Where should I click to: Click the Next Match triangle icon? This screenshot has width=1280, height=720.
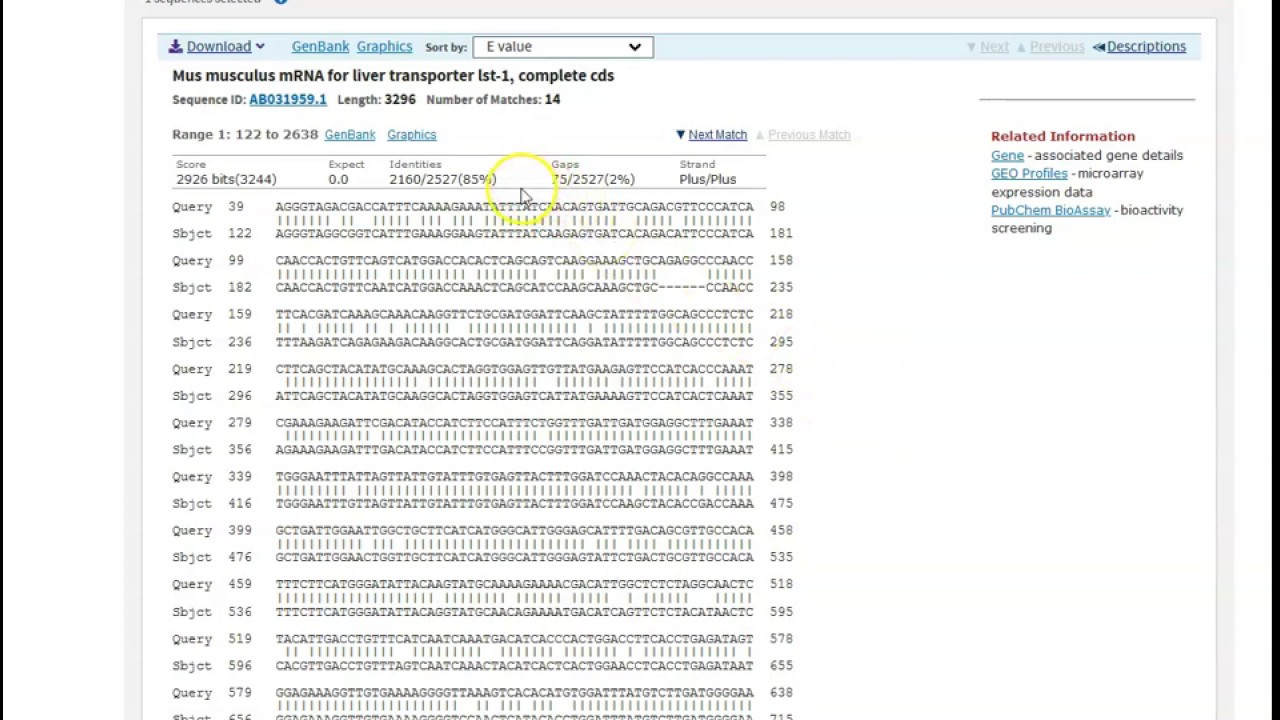pyautogui.click(x=681, y=134)
